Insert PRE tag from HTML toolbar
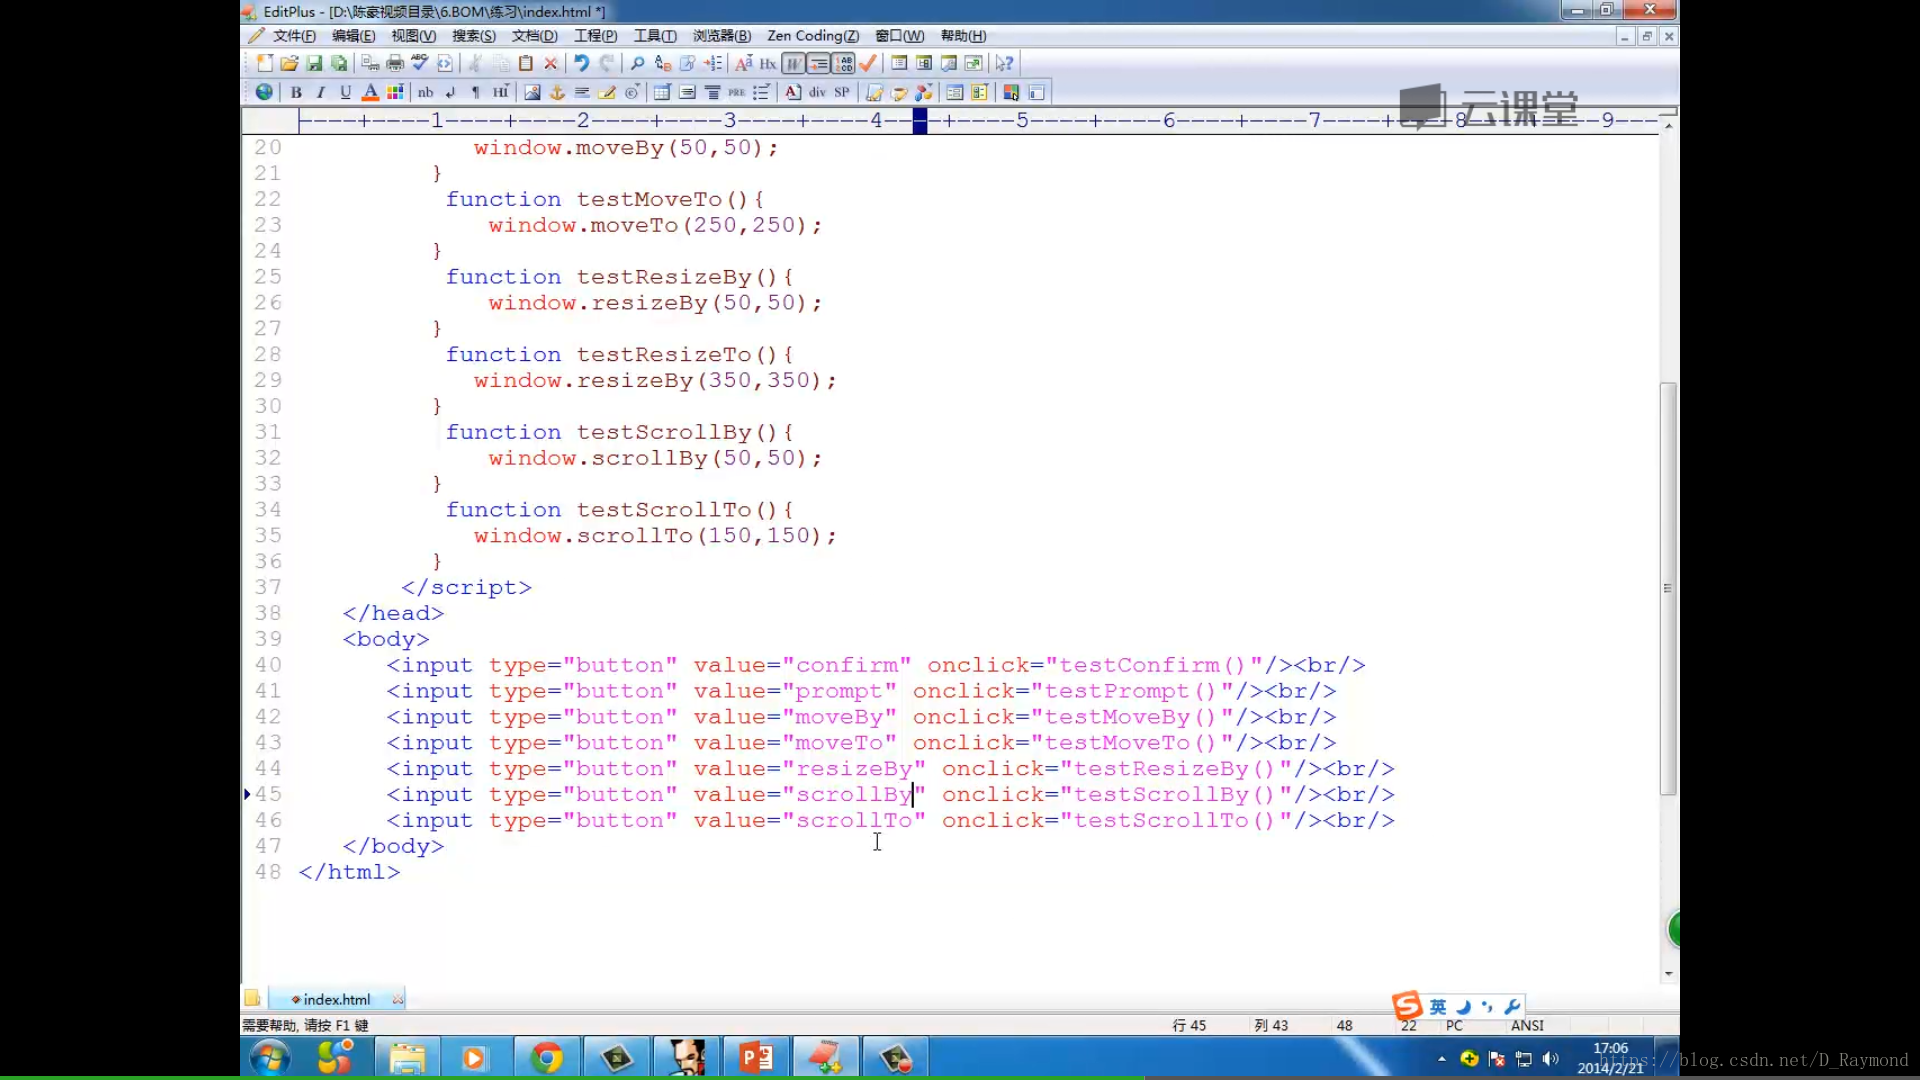The image size is (1920, 1080). point(737,92)
